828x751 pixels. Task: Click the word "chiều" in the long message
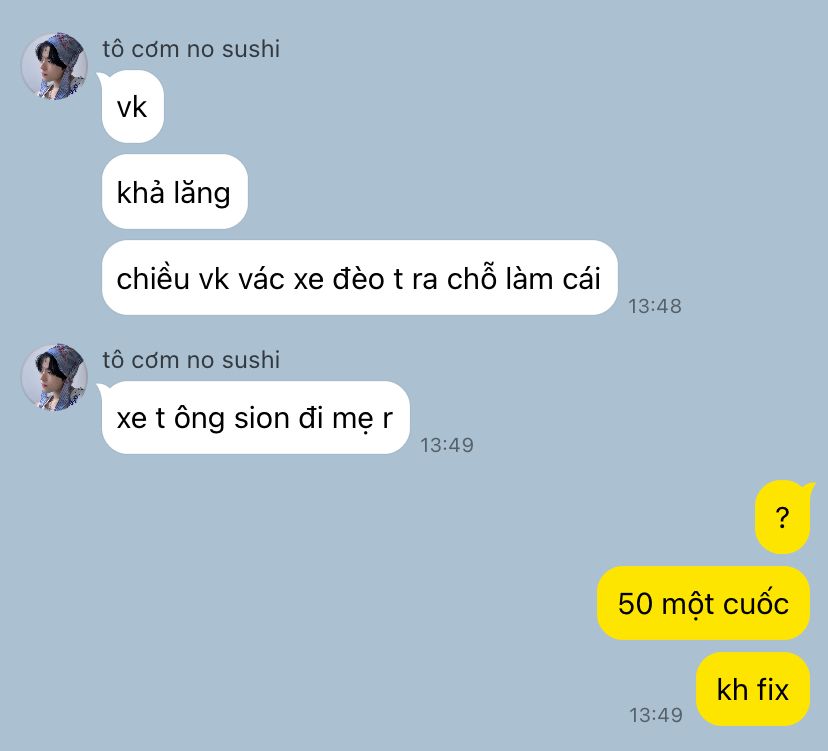[x=153, y=278]
